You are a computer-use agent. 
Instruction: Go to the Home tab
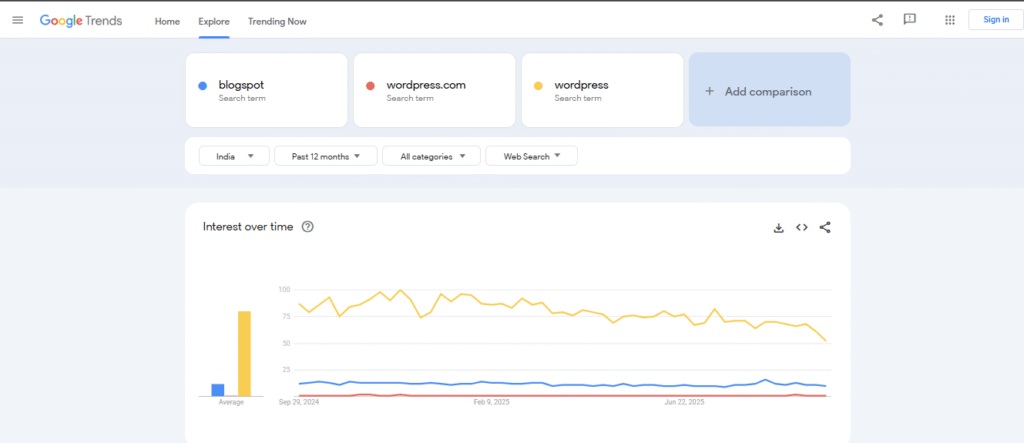[167, 22]
